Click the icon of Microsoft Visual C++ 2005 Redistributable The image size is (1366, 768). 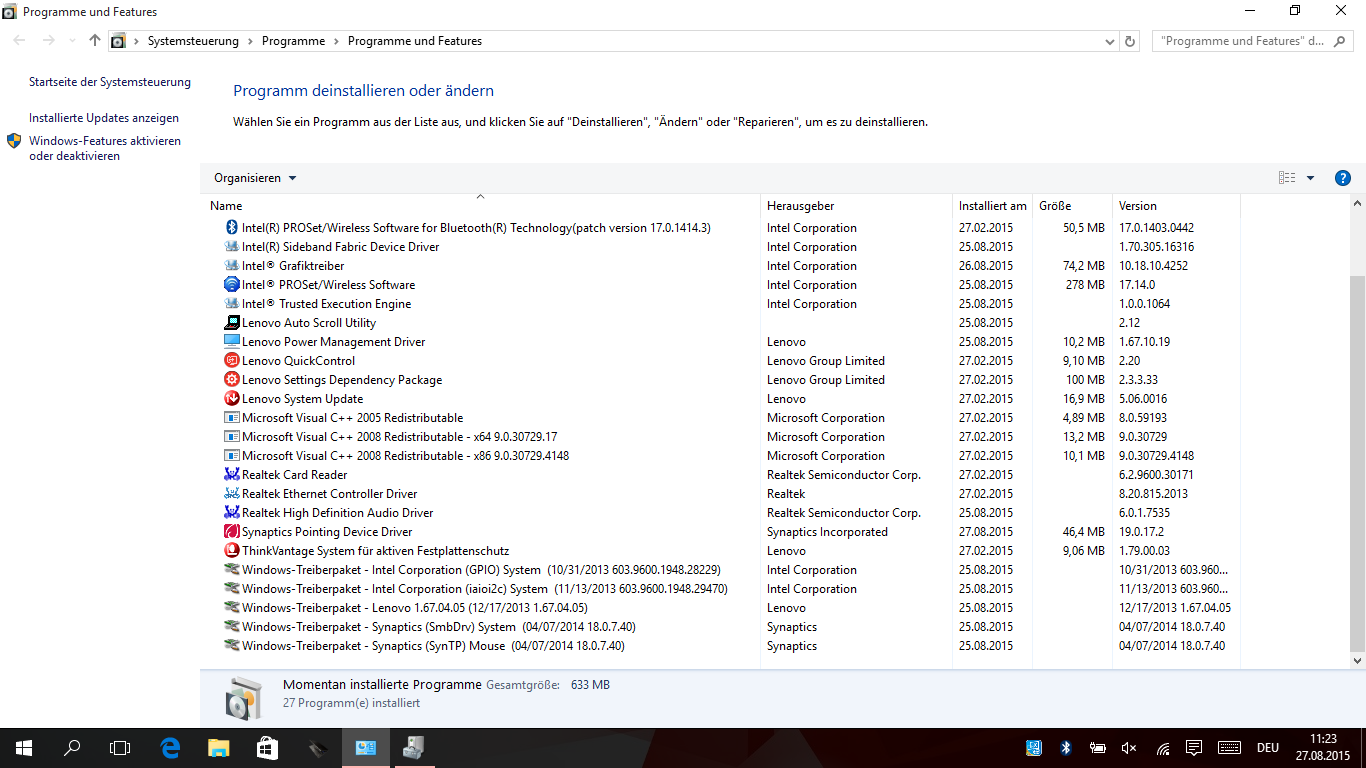tap(232, 418)
